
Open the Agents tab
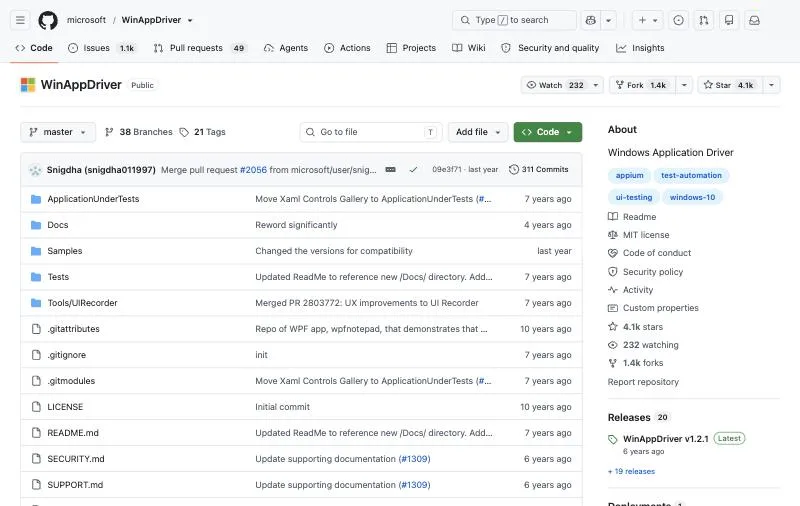[286, 48]
